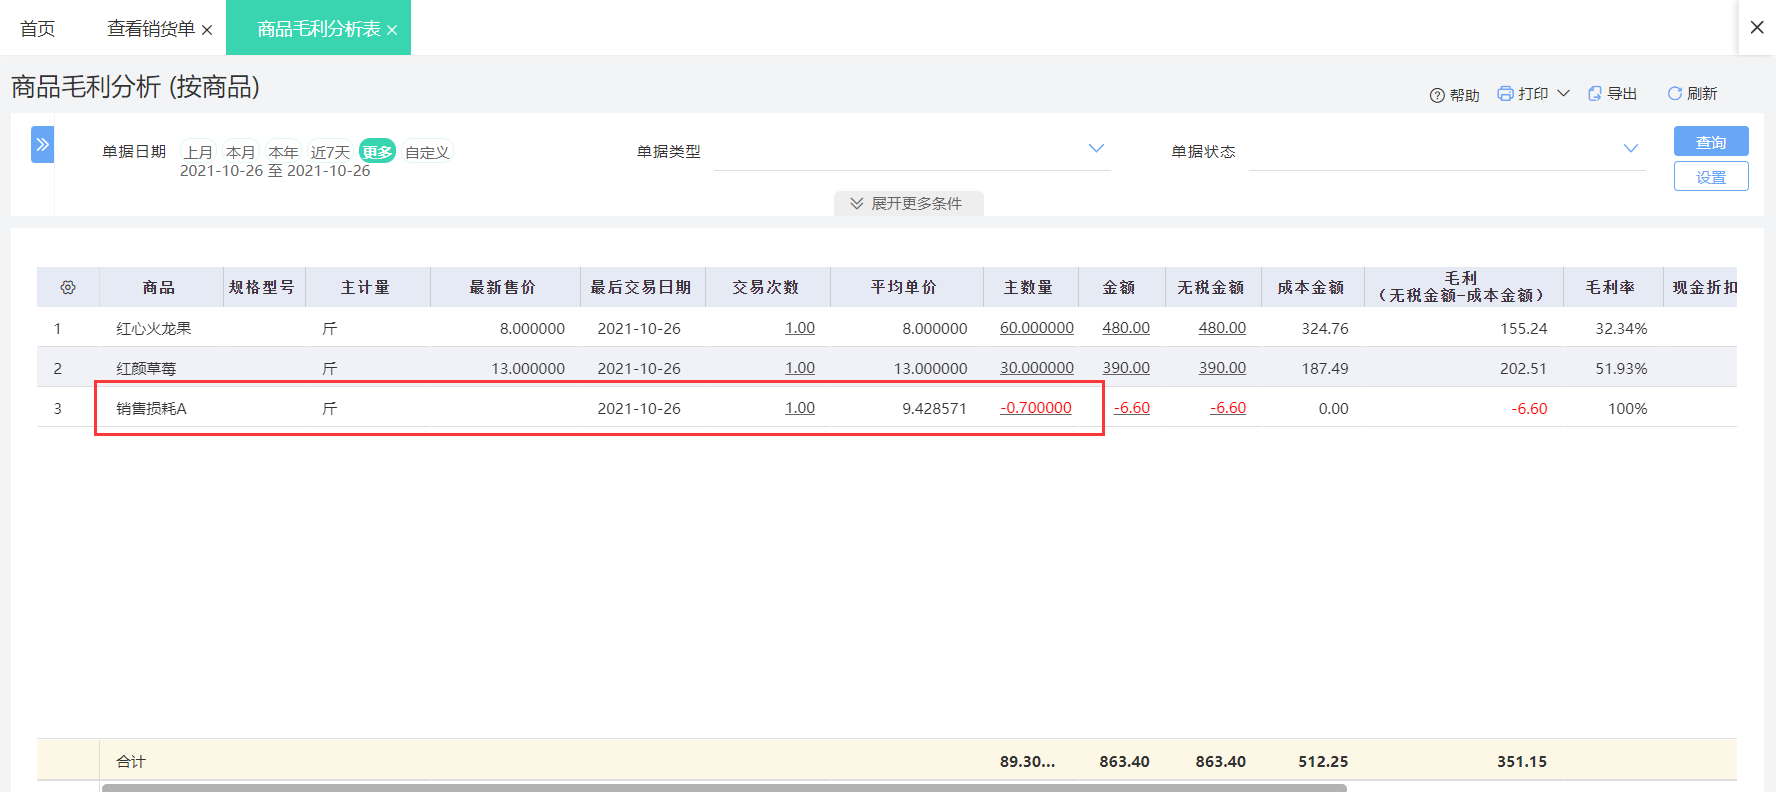
Task: Click the export (导出) icon
Action: click(1595, 93)
